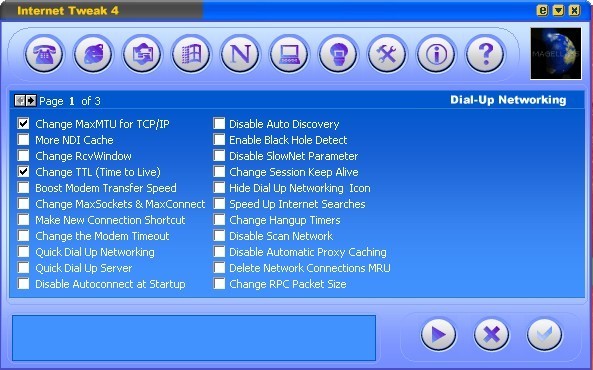
Task: Open the Internet Explorer tweaks section
Action: tap(93, 54)
